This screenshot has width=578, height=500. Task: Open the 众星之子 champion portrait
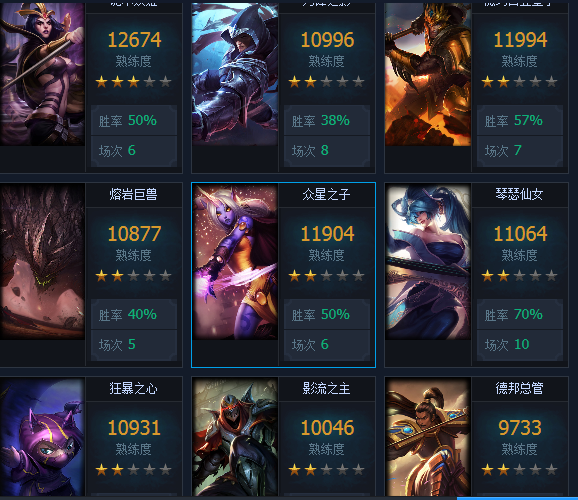coord(235,261)
